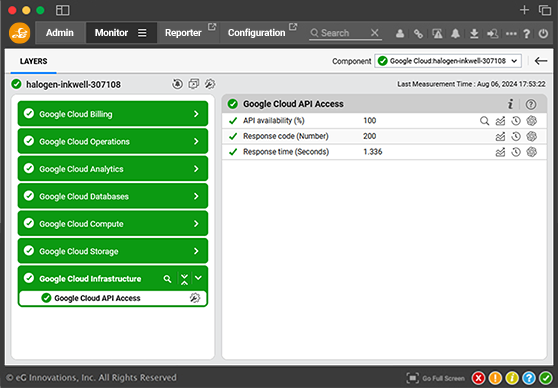Click the bell notifications icon
Viewport: 558px width, 388px height.
(456, 33)
